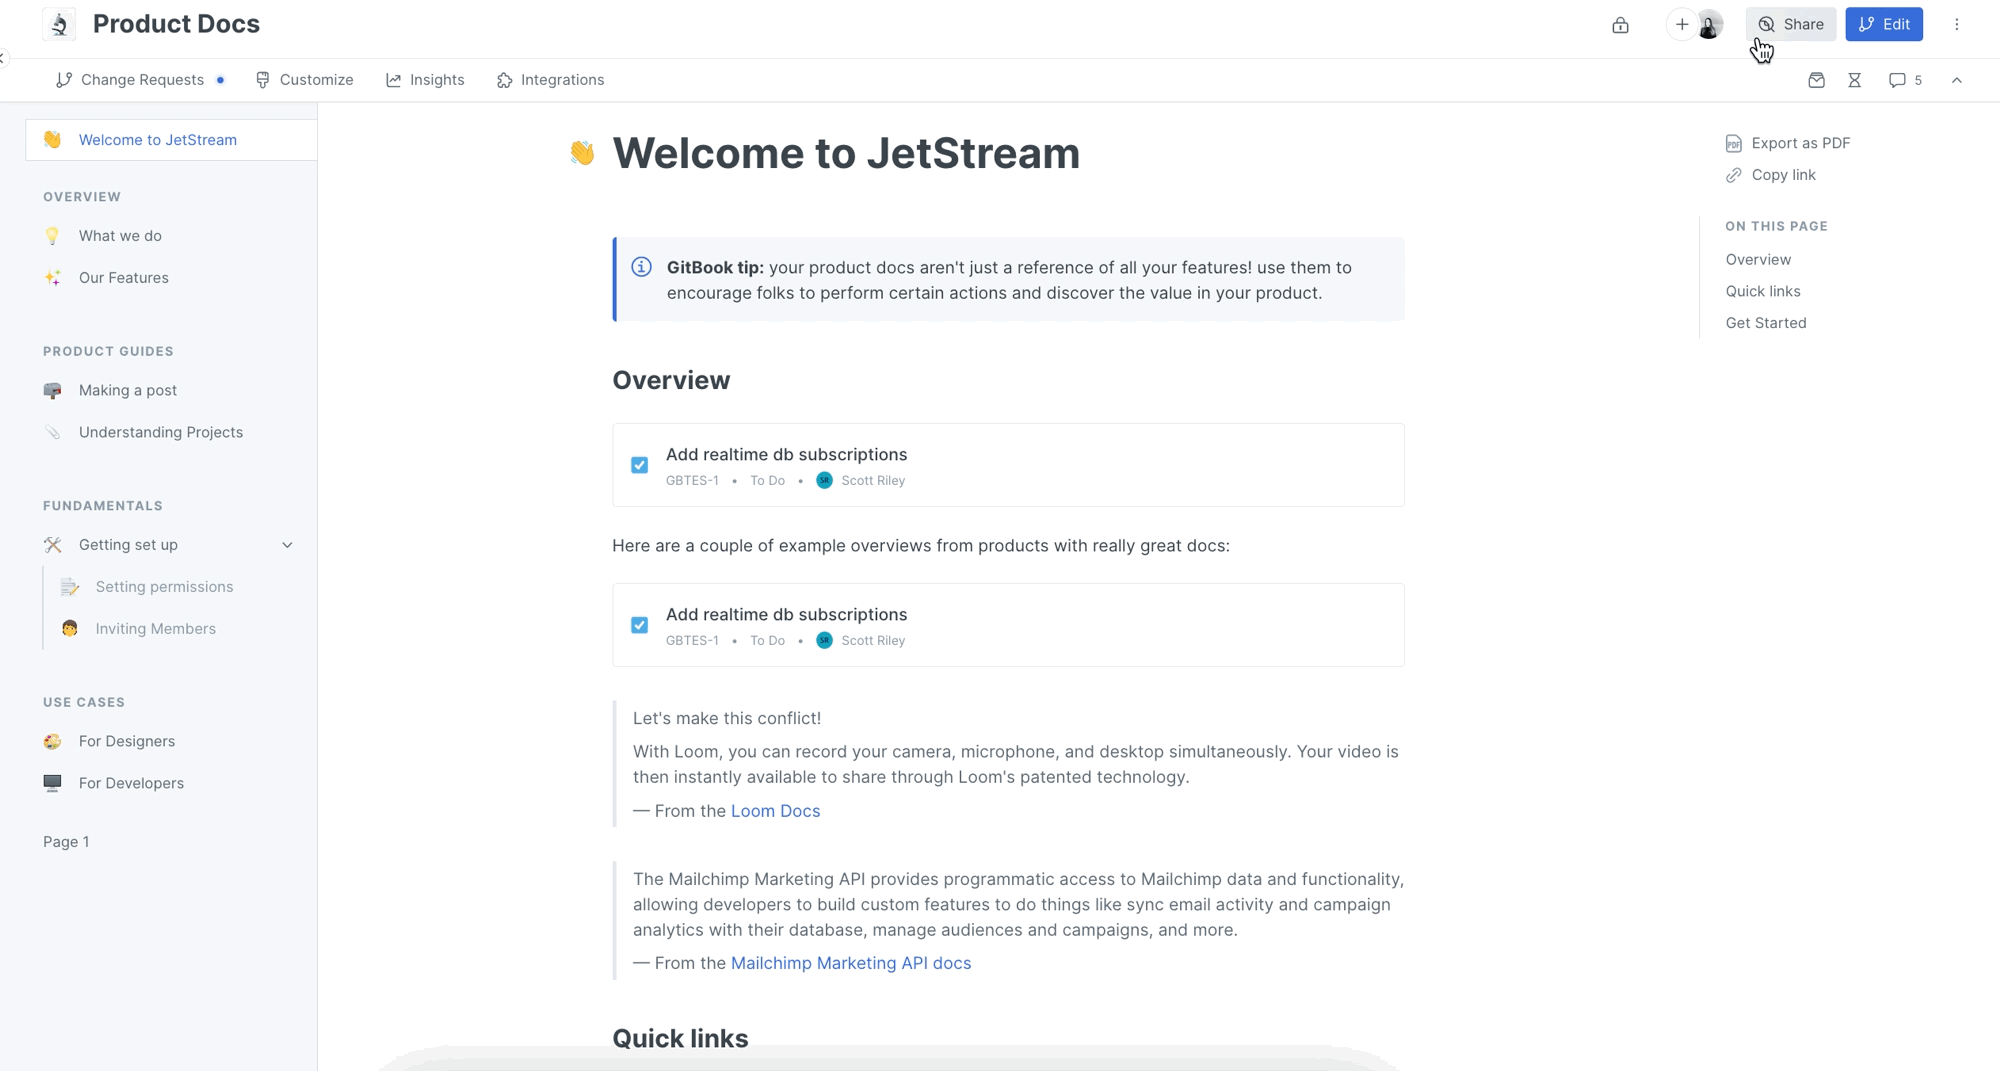This screenshot has height=1071, width=2000.
Task: Click the hourglass history icon
Action: [x=1854, y=80]
